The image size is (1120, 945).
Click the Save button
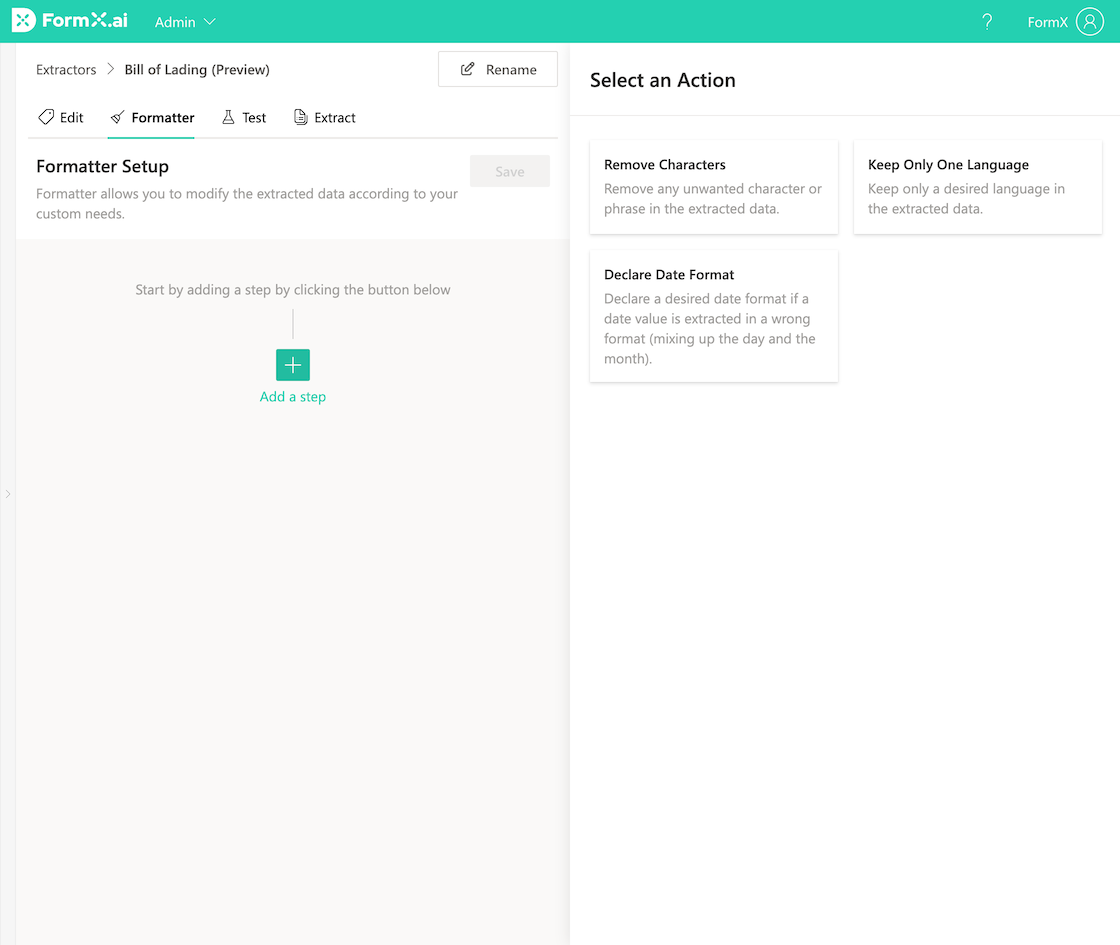point(509,171)
